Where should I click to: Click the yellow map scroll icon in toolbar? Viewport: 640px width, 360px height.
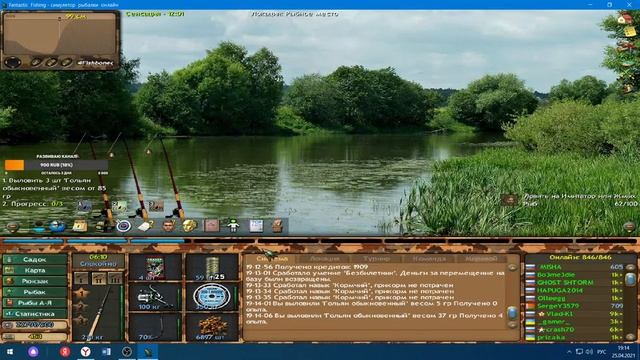[80, 226]
